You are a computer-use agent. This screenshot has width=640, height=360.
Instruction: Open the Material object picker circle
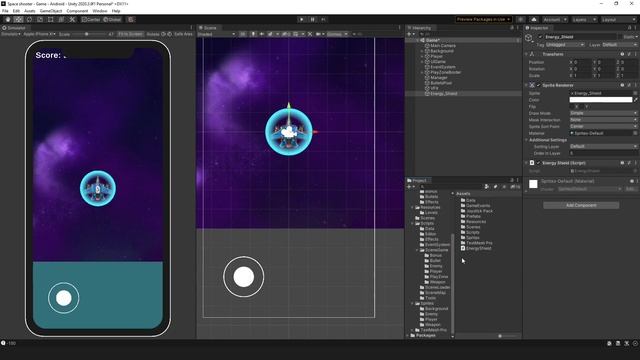click(x=635, y=133)
